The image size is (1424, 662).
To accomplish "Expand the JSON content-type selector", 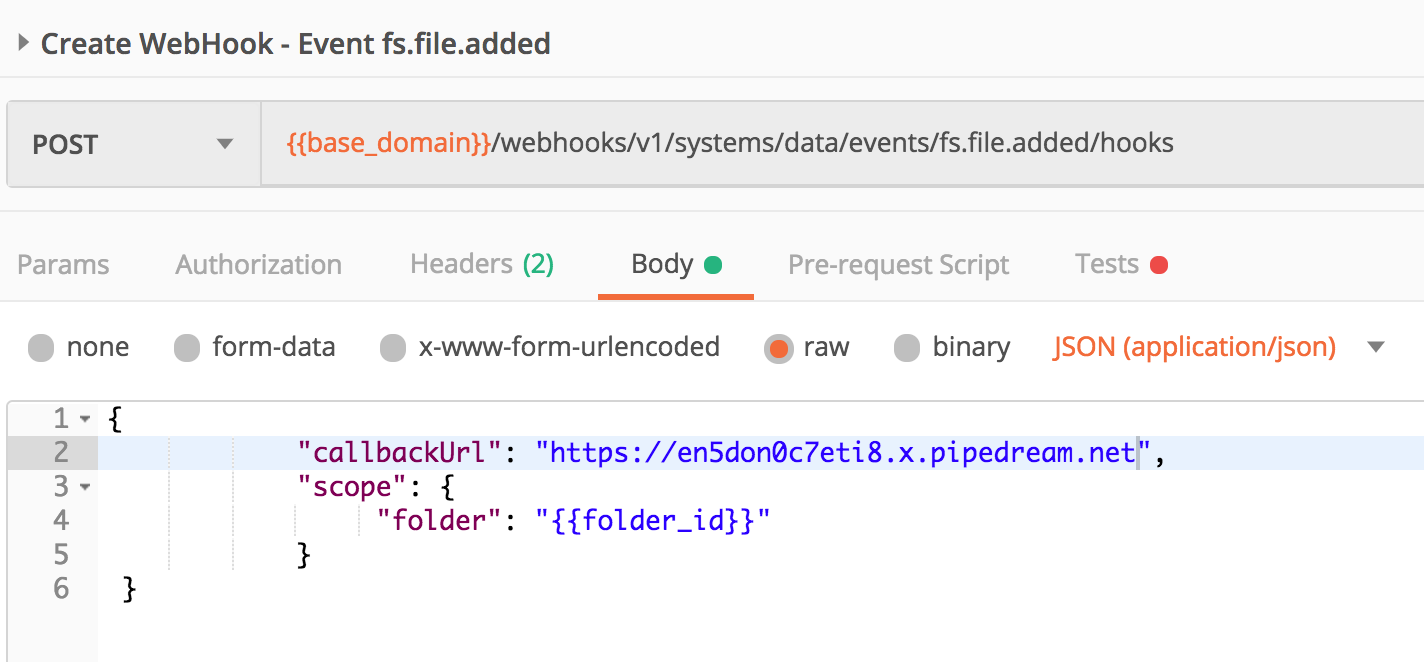I will [1378, 346].
